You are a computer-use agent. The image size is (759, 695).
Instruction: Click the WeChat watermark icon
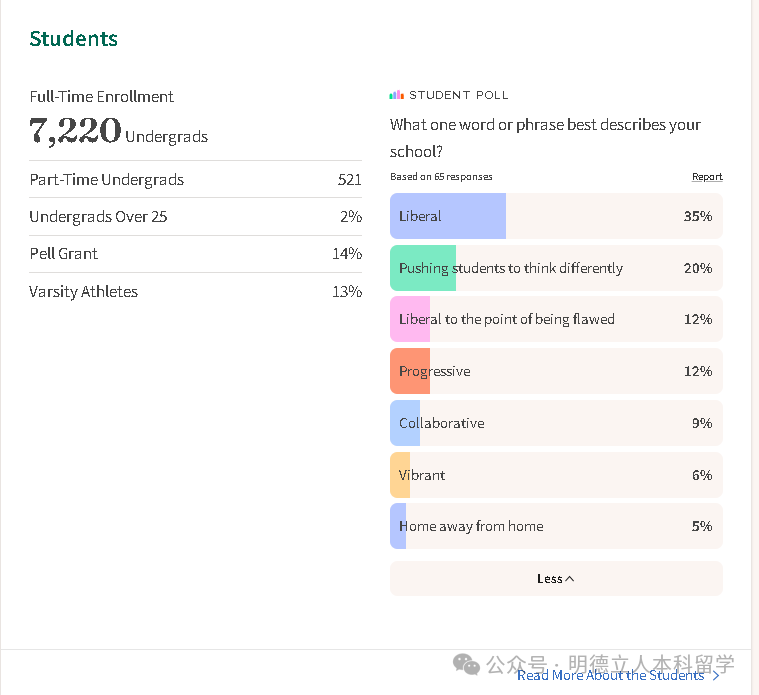pos(466,664)
